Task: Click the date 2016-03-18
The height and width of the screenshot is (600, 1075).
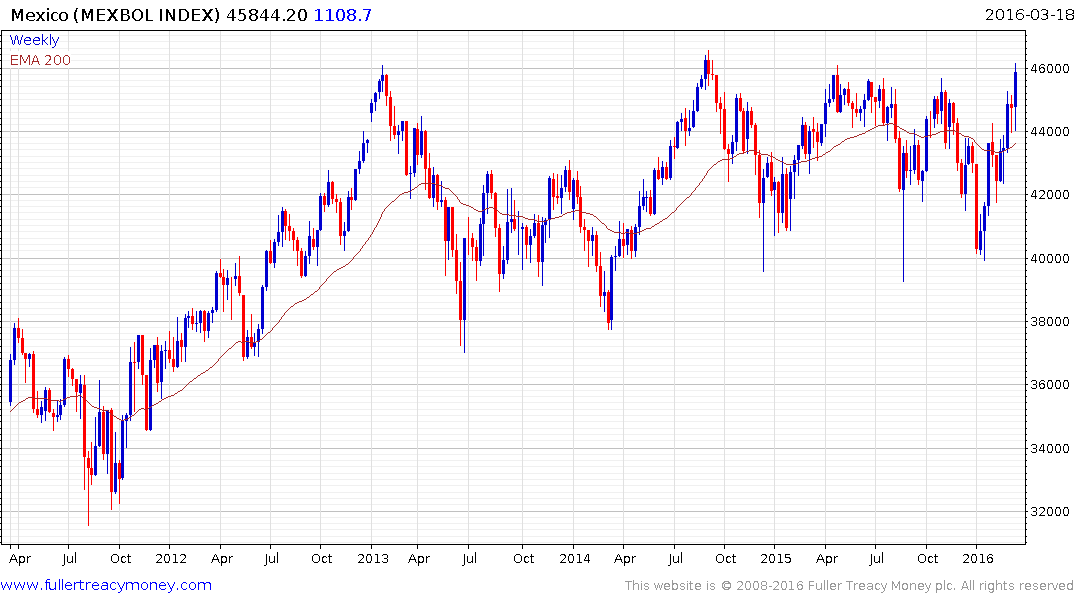Action: click(1028, 14)
